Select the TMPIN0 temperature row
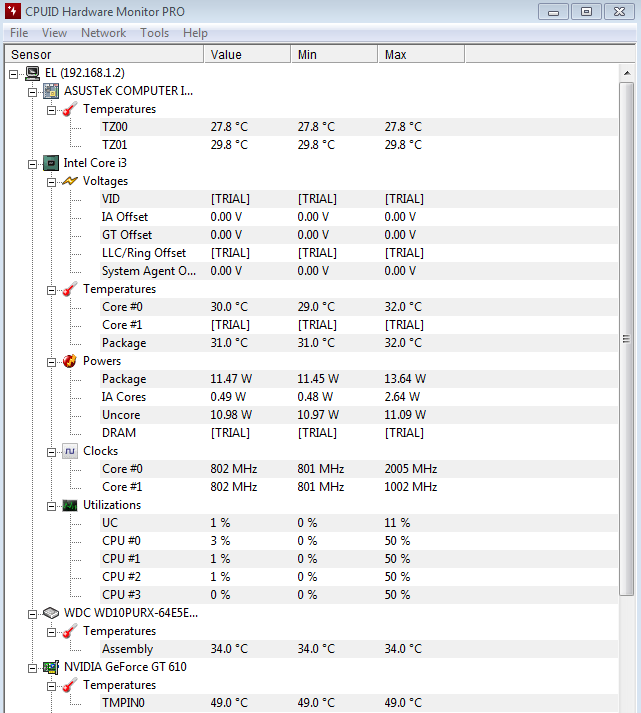Screen dimensions: 641x713 [359, 703]
